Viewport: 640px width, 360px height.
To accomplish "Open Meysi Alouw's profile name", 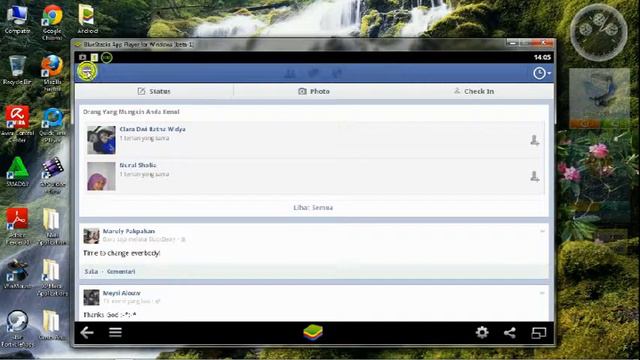I will click(x=121, y=293).
